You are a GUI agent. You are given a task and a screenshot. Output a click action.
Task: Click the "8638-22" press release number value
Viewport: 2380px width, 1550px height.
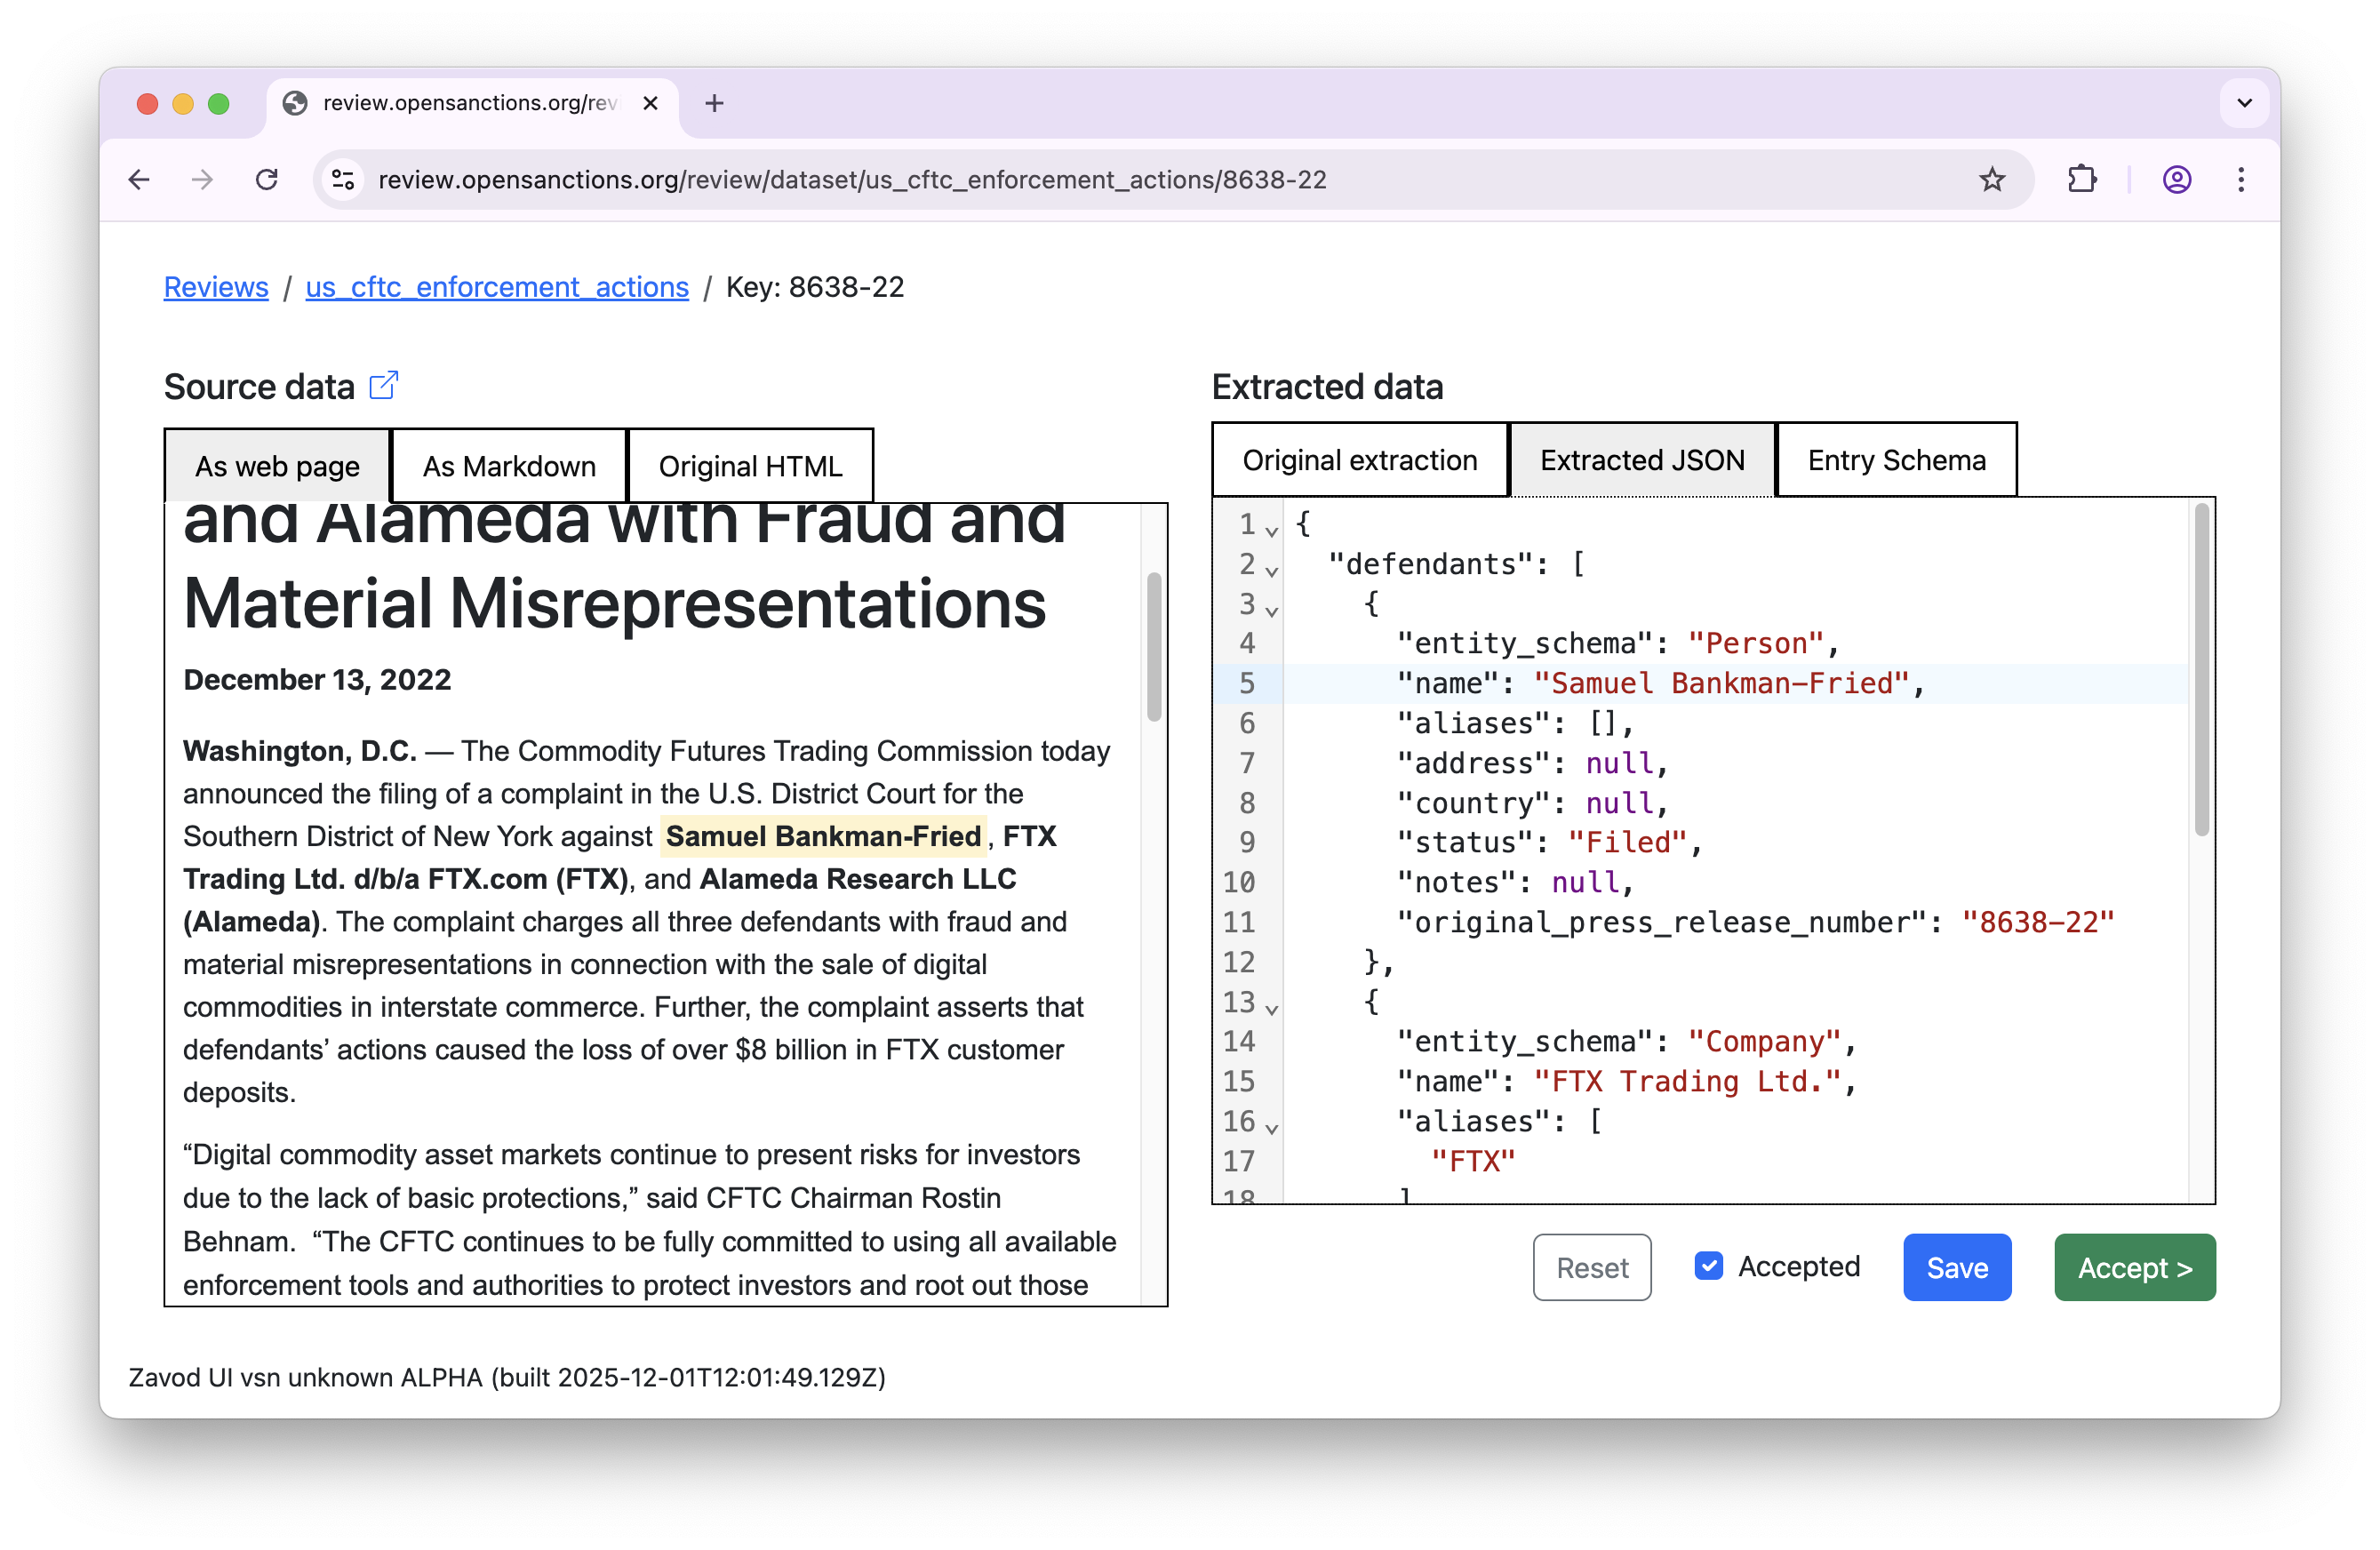click(2038, 922)
